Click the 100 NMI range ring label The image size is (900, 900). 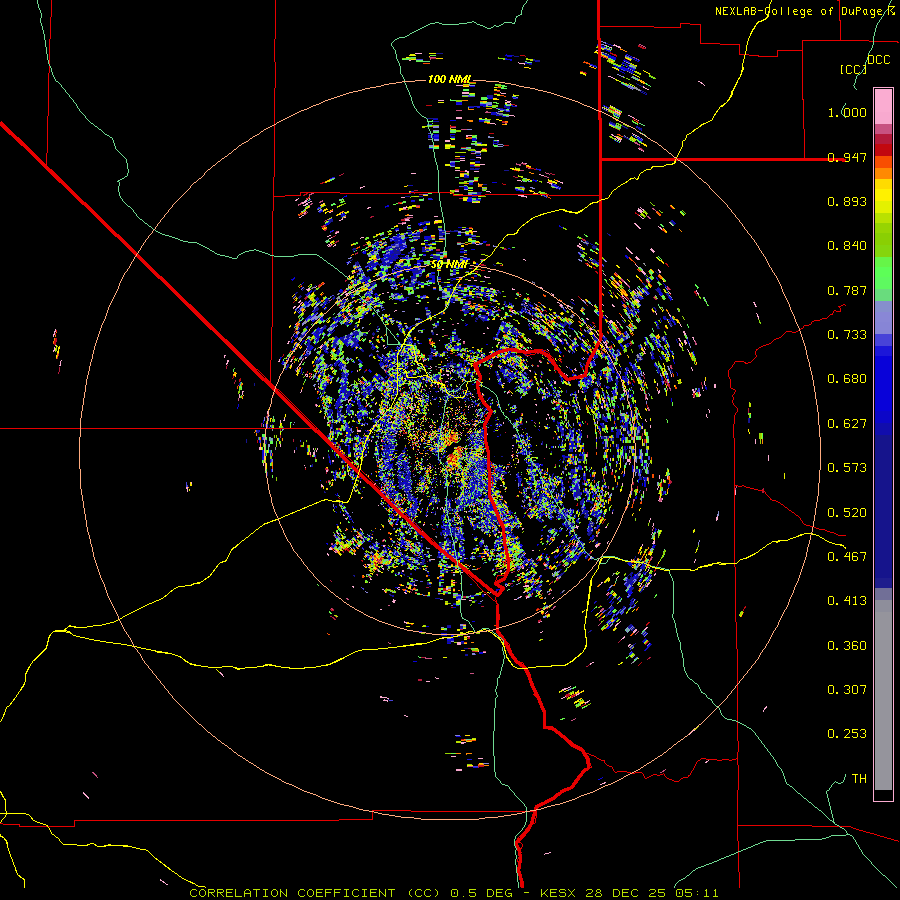(450, 79)
